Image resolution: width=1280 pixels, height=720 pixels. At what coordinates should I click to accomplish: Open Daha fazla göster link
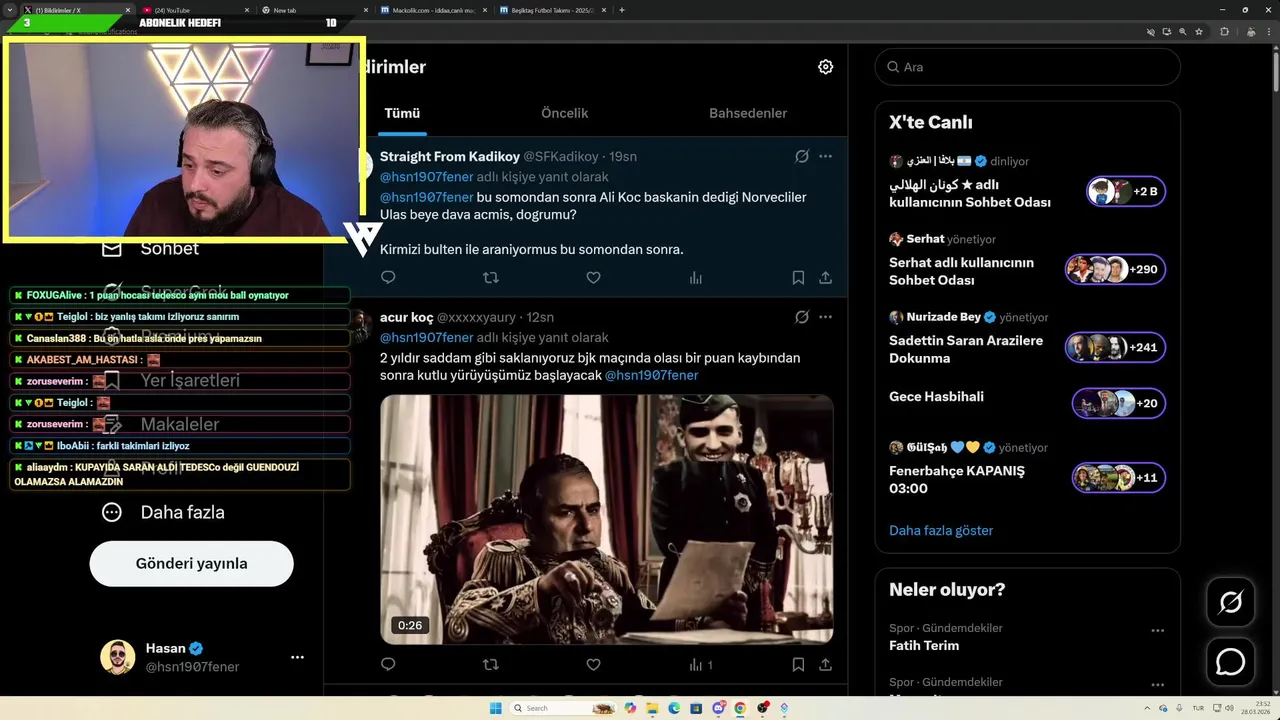pyautogui.click(x=941, y=530)
